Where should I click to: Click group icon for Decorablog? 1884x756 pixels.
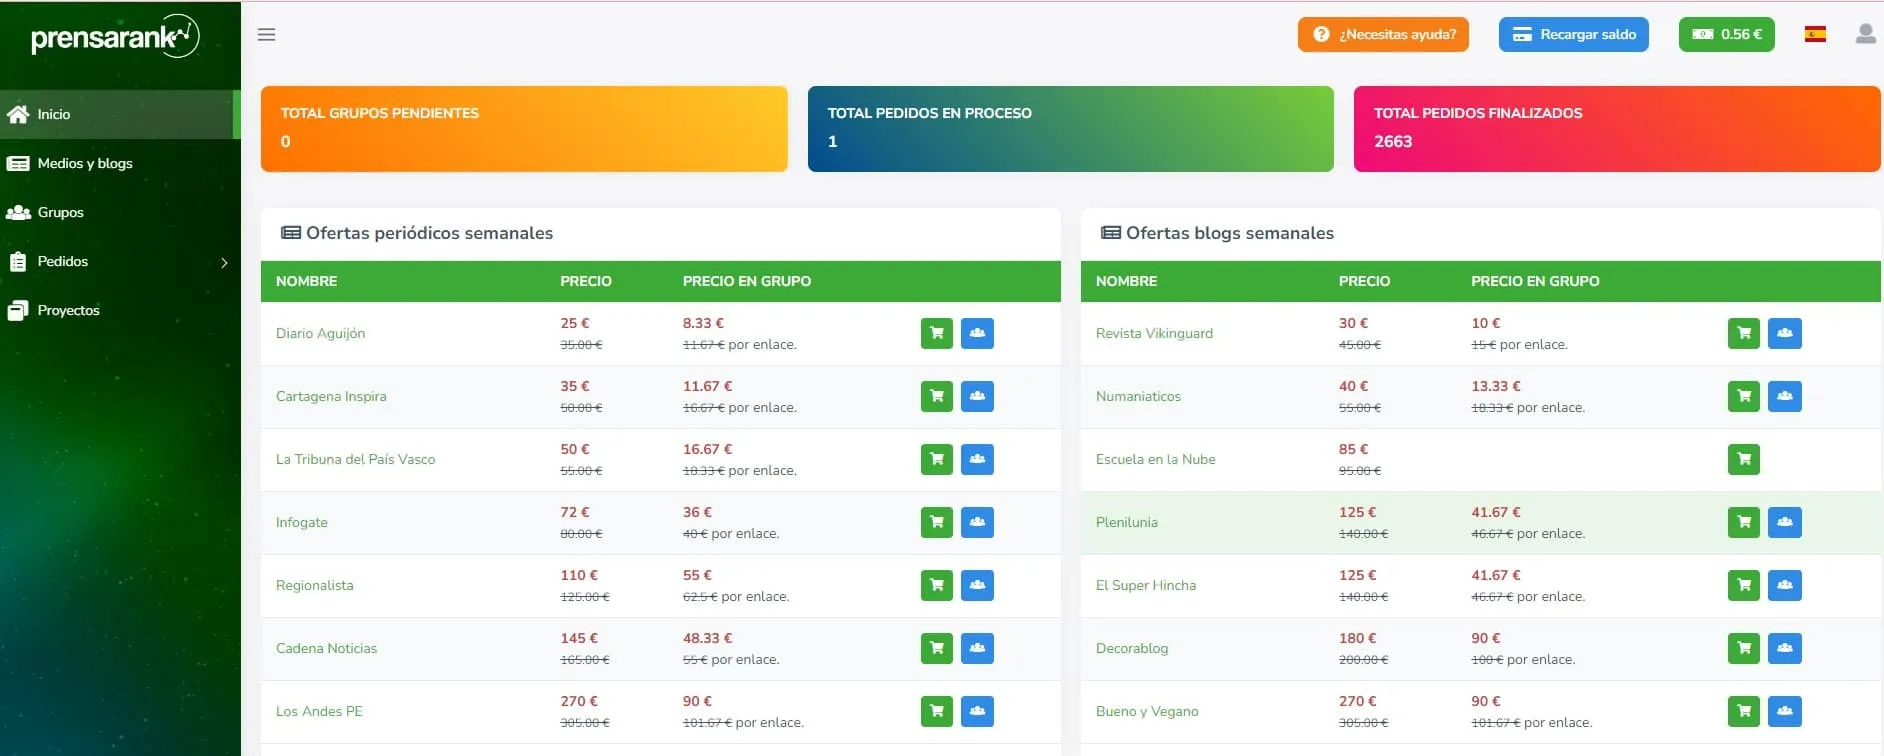1785,648
